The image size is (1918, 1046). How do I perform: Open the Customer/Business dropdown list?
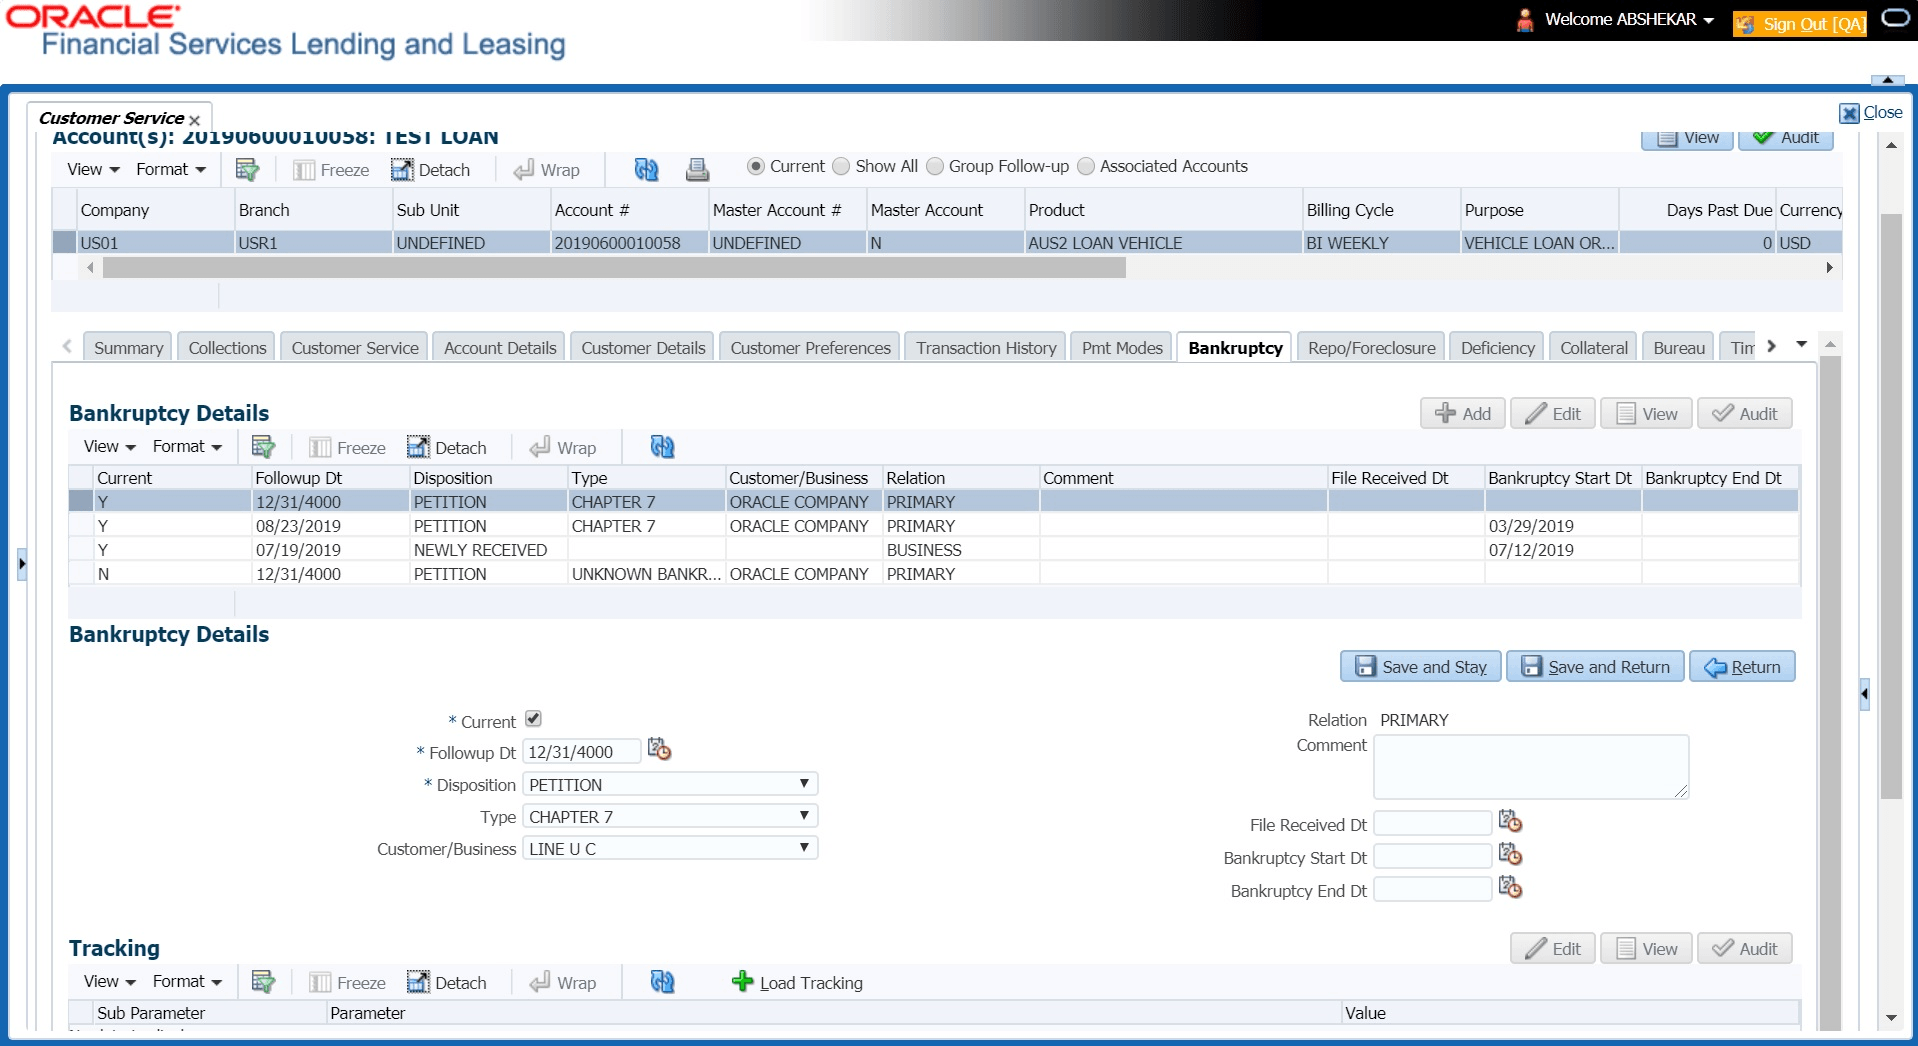point(670,848)
